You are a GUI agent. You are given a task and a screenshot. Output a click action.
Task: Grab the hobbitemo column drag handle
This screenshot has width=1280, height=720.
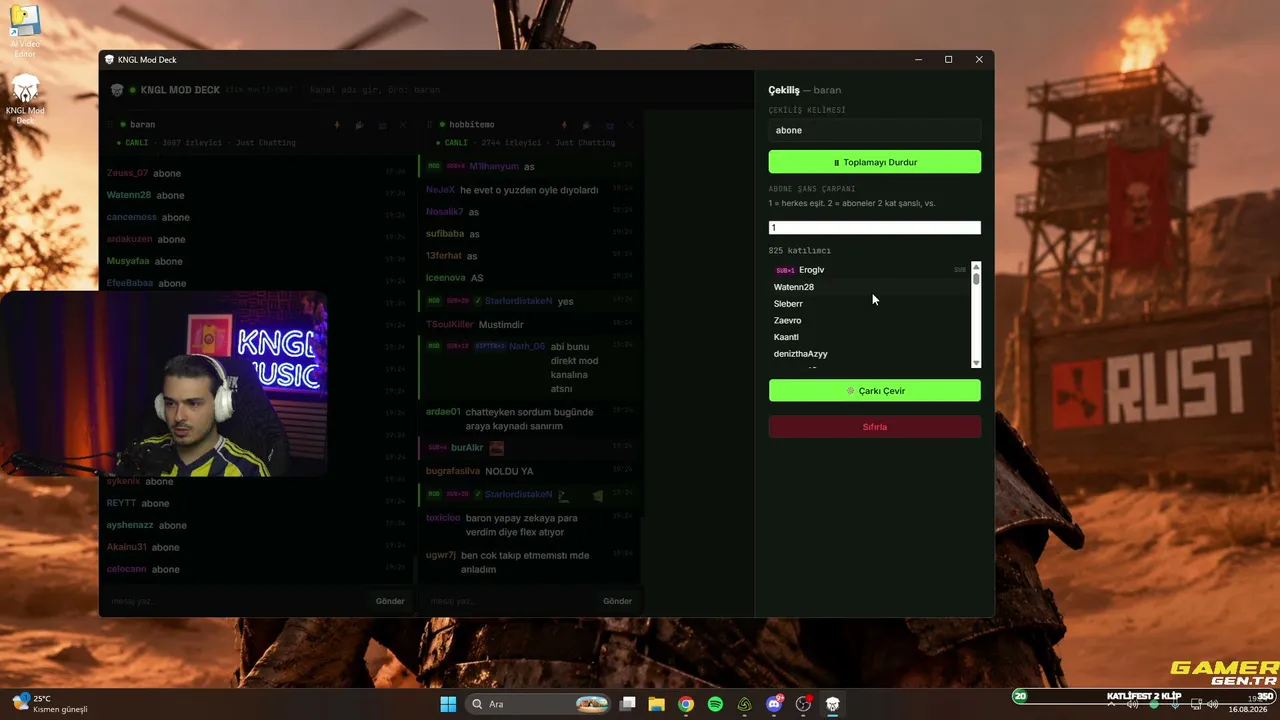coord(429,125)
